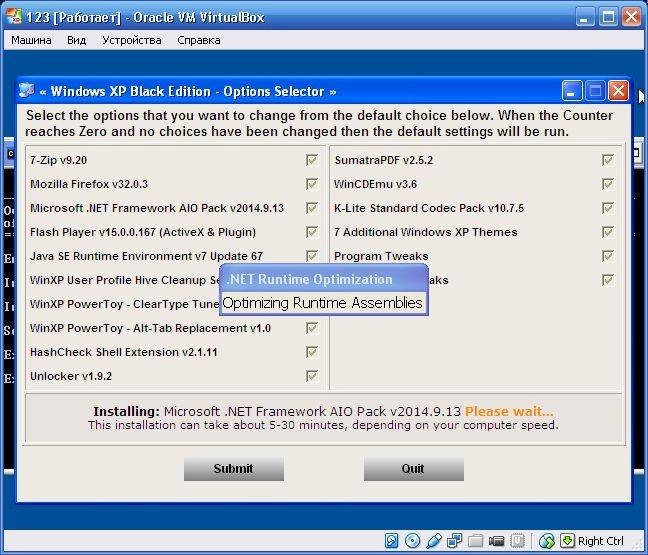Click the Right Ctrl host key label
The image size is (648, 555).
pyautogui.click(x=601, y=541)
